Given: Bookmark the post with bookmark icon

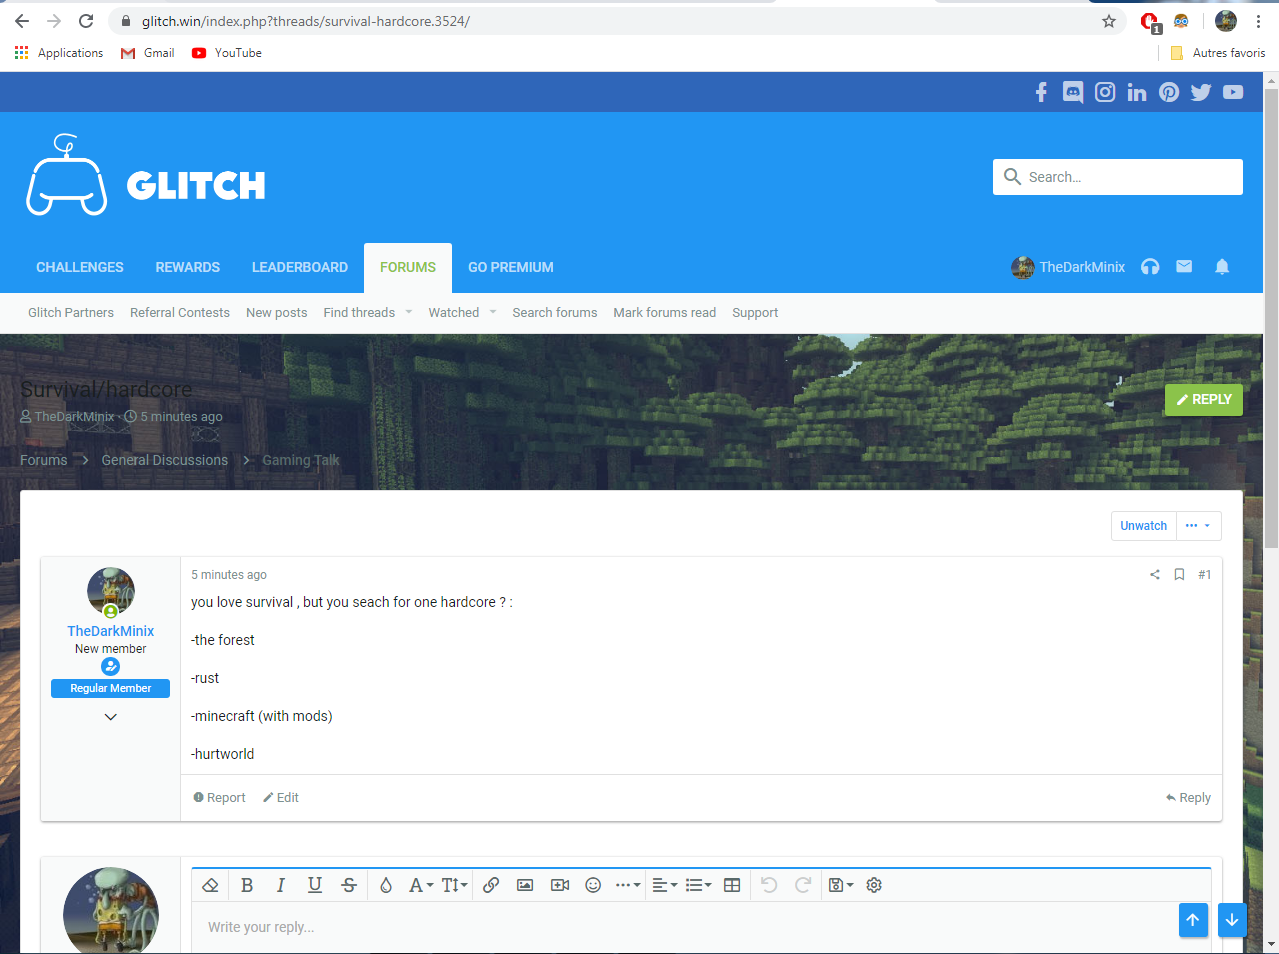Looking at the screenshot, I should pos(1179,575).
